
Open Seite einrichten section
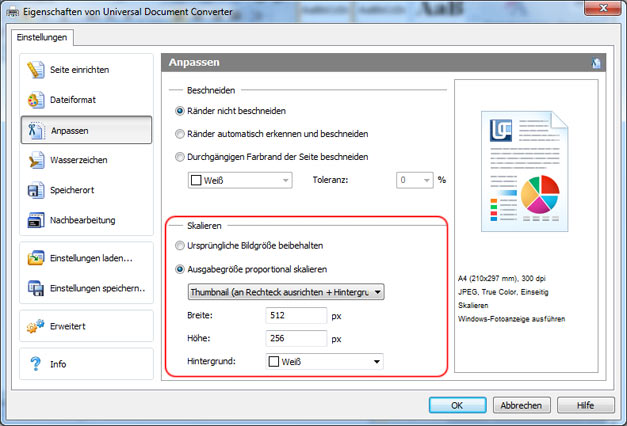pos(86,70)
